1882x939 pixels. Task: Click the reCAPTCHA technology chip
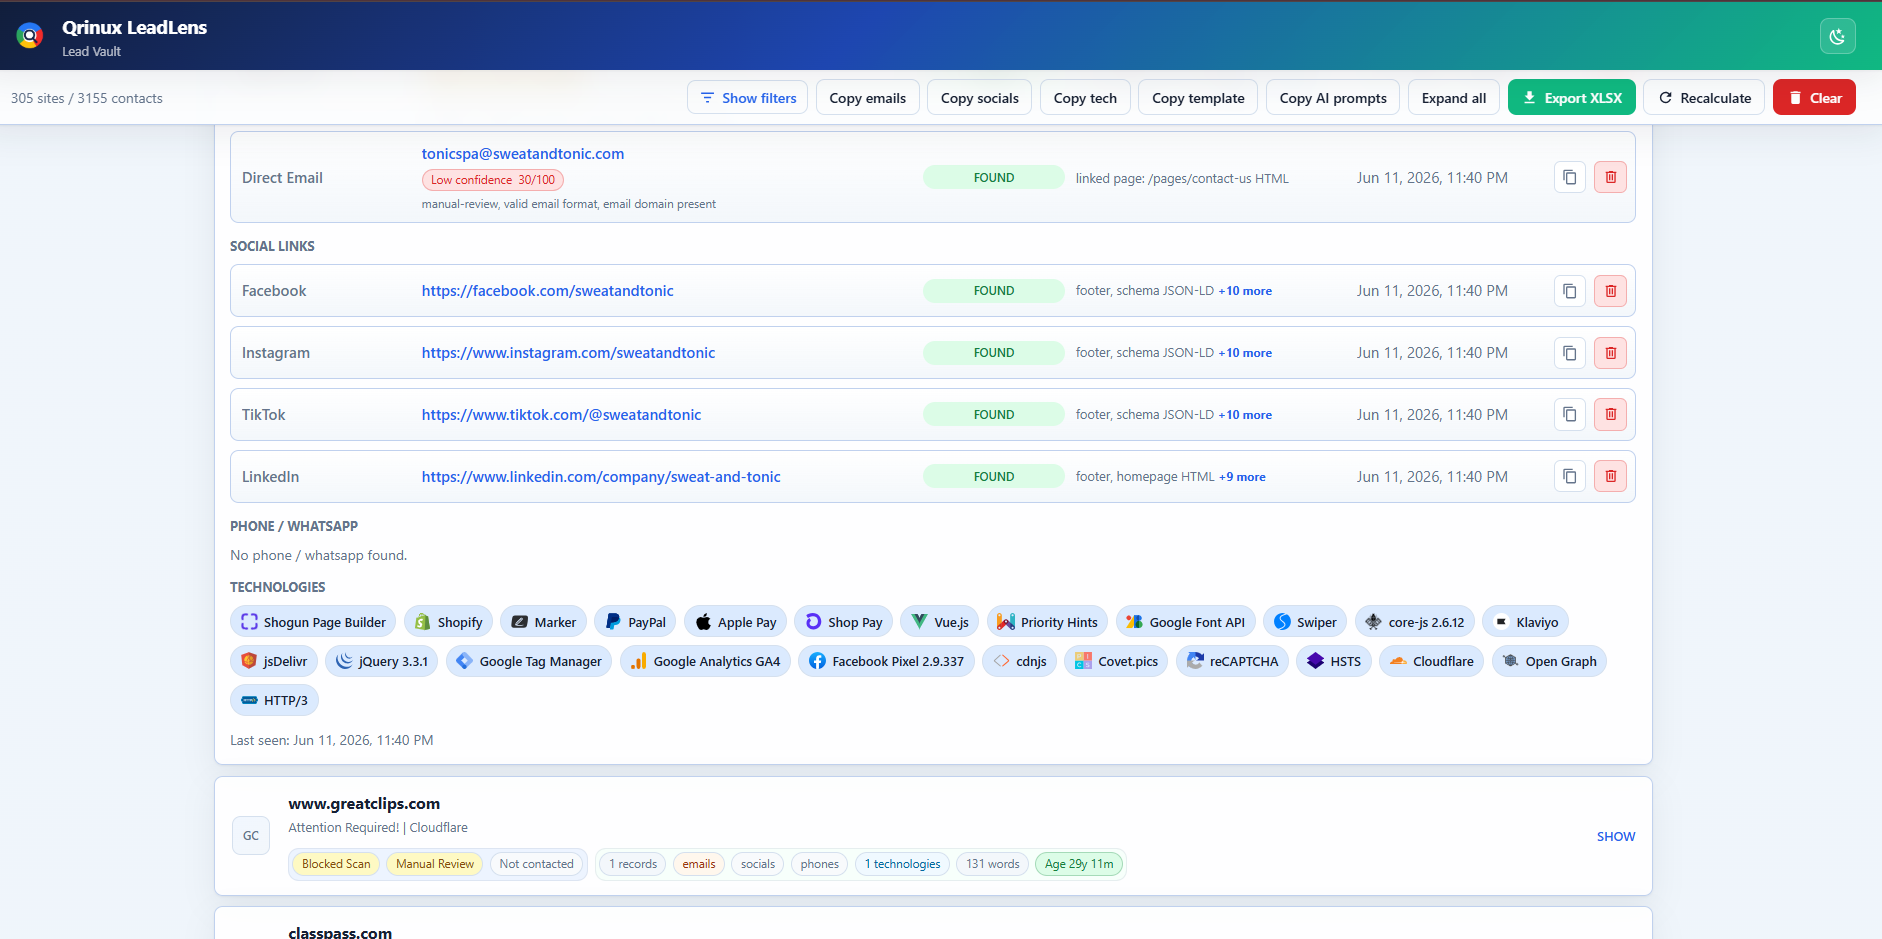click(x=1232, y=661)
